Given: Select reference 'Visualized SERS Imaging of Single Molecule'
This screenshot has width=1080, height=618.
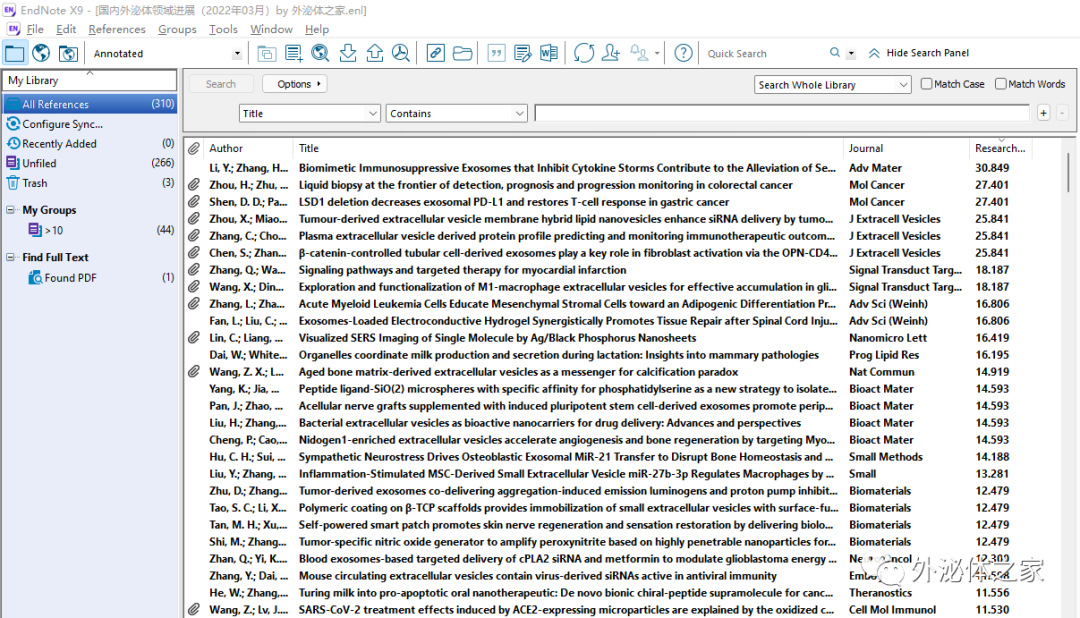Looking at the screenshot, I should point(497,338).
